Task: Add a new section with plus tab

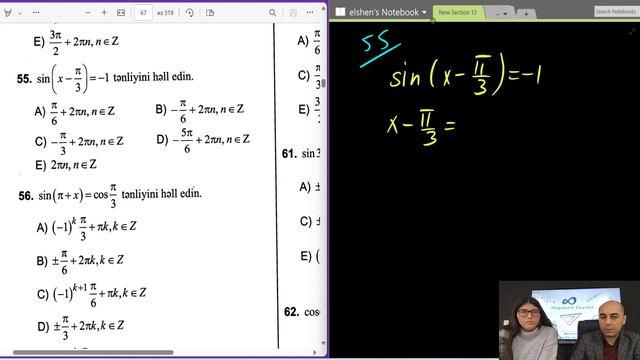Action: pyautogui.click(x=526, y=14)
